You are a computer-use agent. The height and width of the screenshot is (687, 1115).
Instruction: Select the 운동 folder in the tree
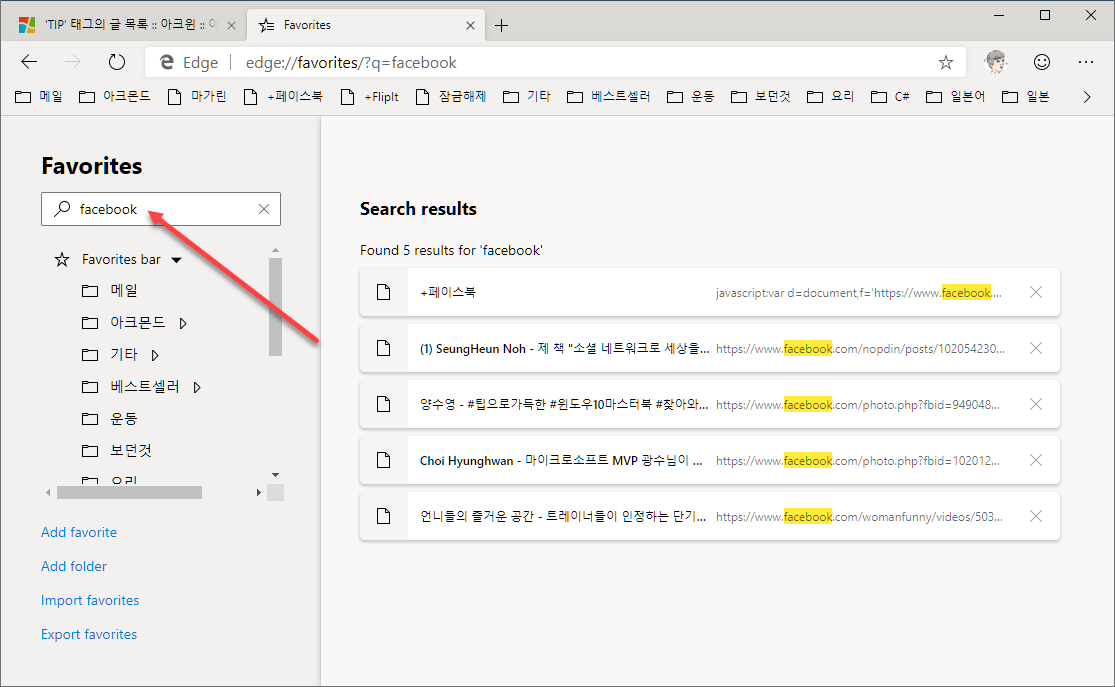coord(124,418)
